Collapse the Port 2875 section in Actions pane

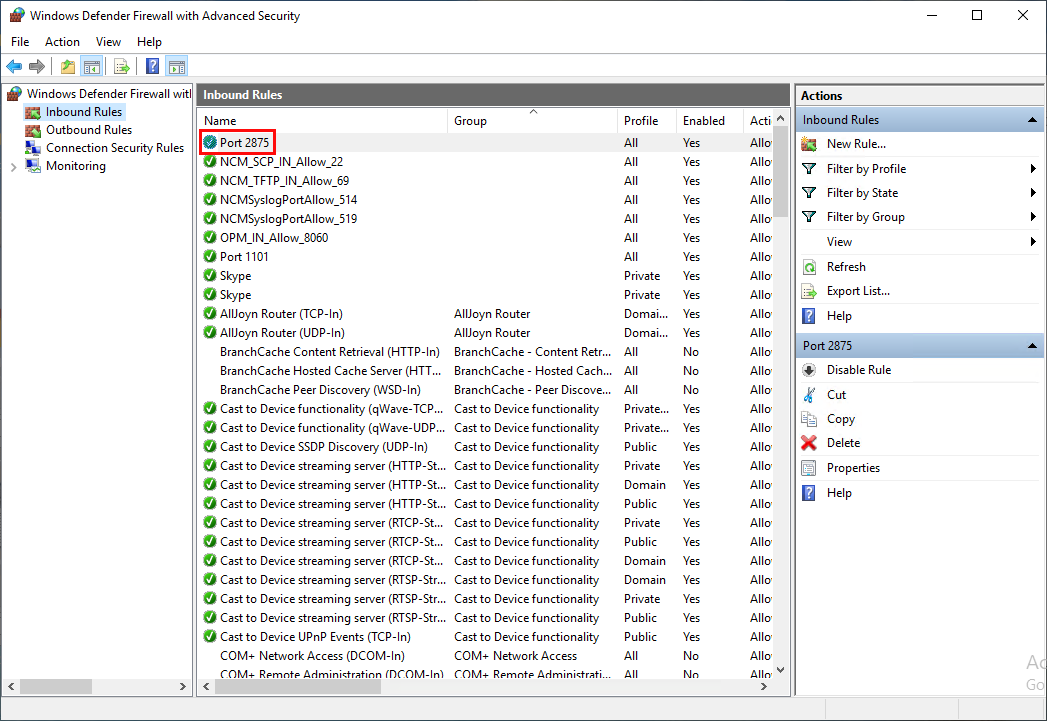tap(1032, 346)
